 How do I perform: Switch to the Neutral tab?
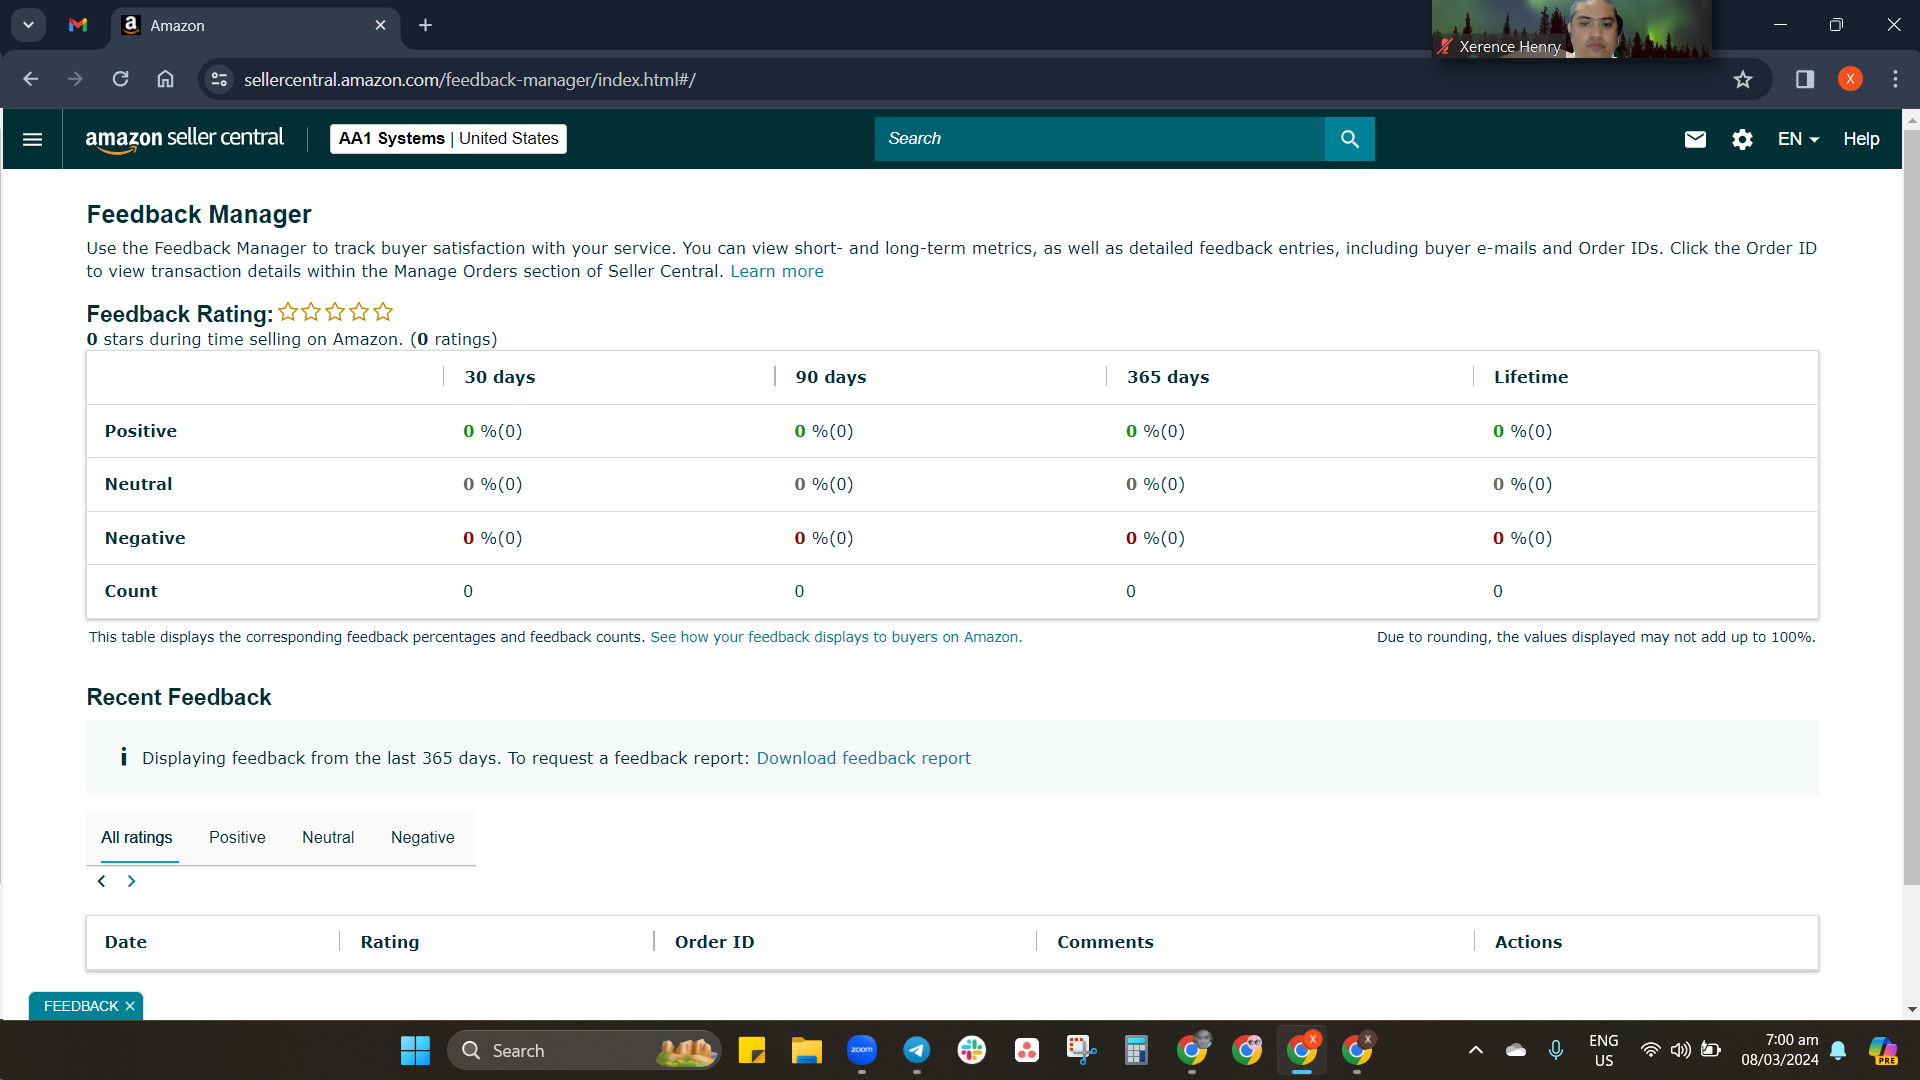tap(328, 838)
